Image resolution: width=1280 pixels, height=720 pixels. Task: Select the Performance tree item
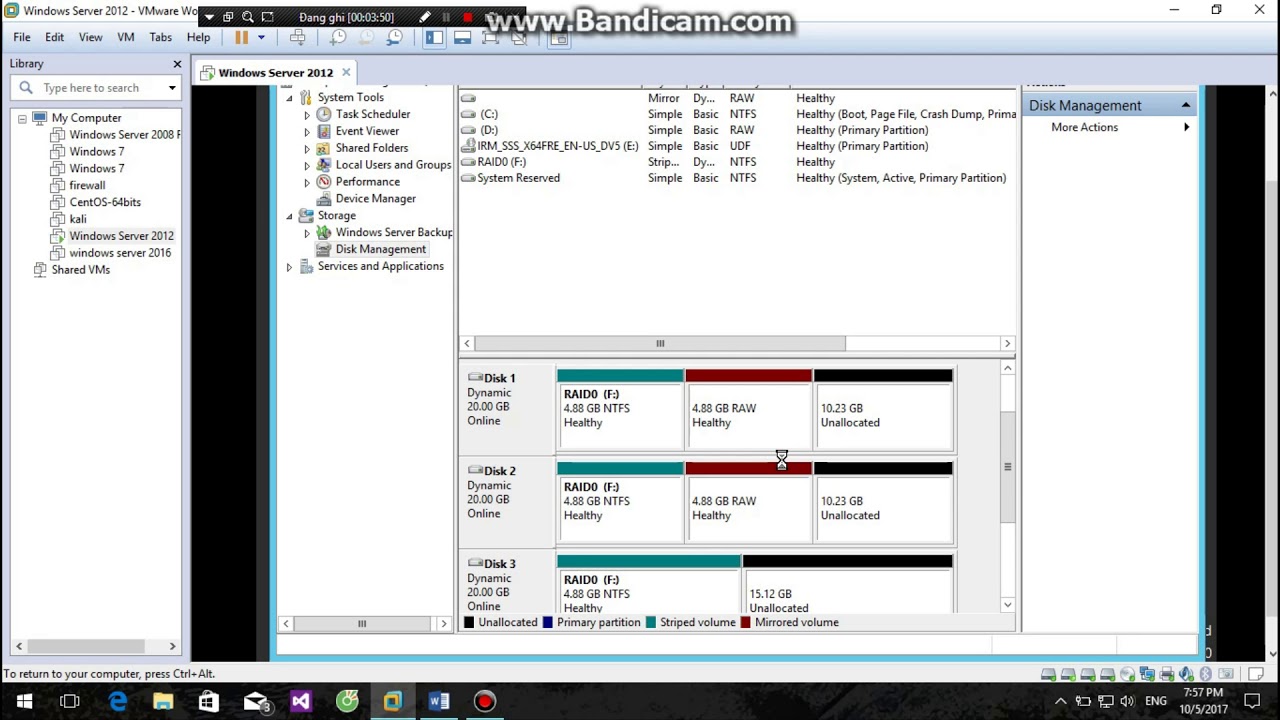click(367, 182)
